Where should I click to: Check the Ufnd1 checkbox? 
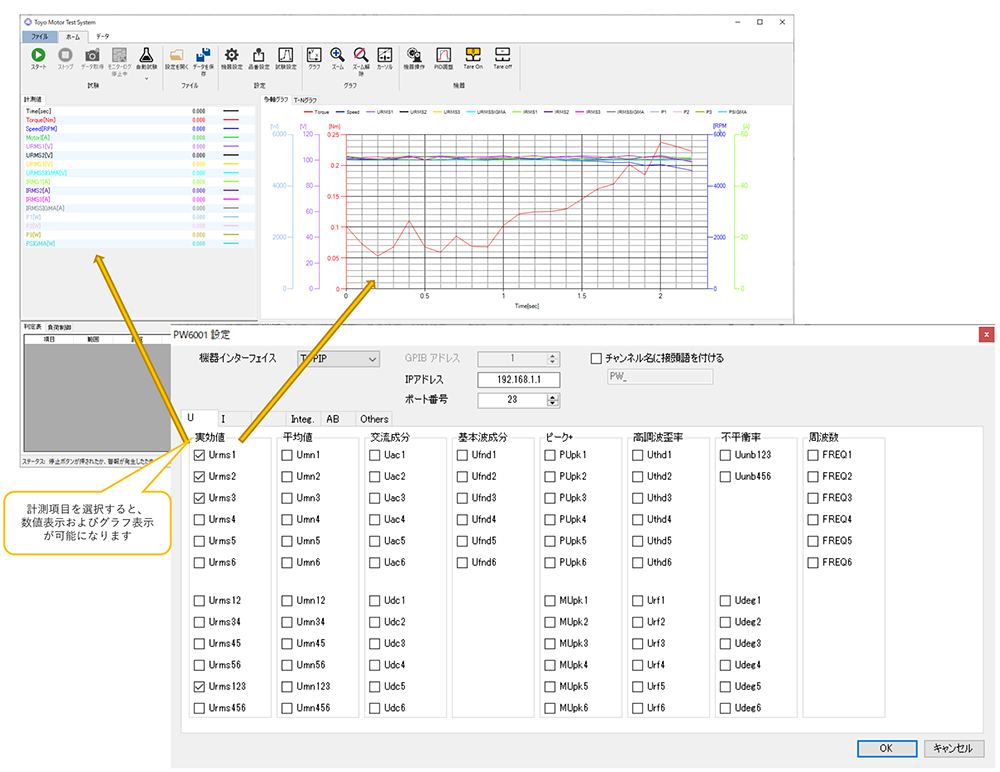point(462,456)
